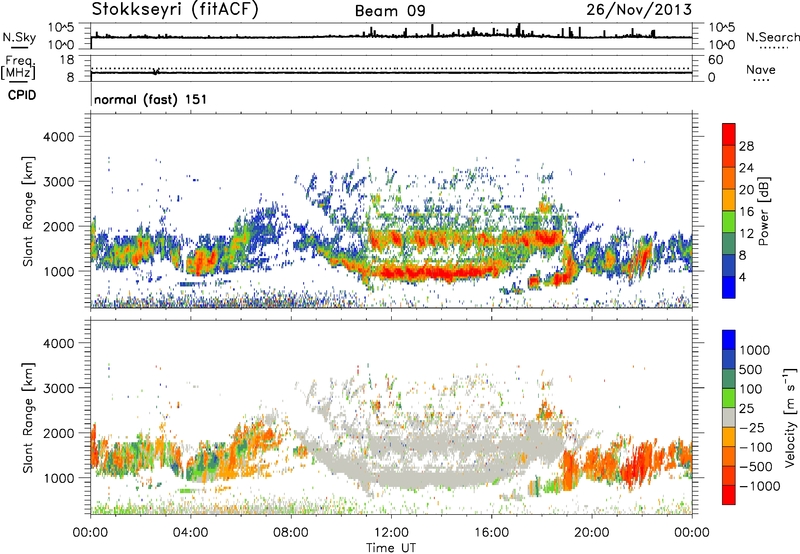Click the '20:00' time axis tick label
800x554 pixels.
[x=592, y=533]
